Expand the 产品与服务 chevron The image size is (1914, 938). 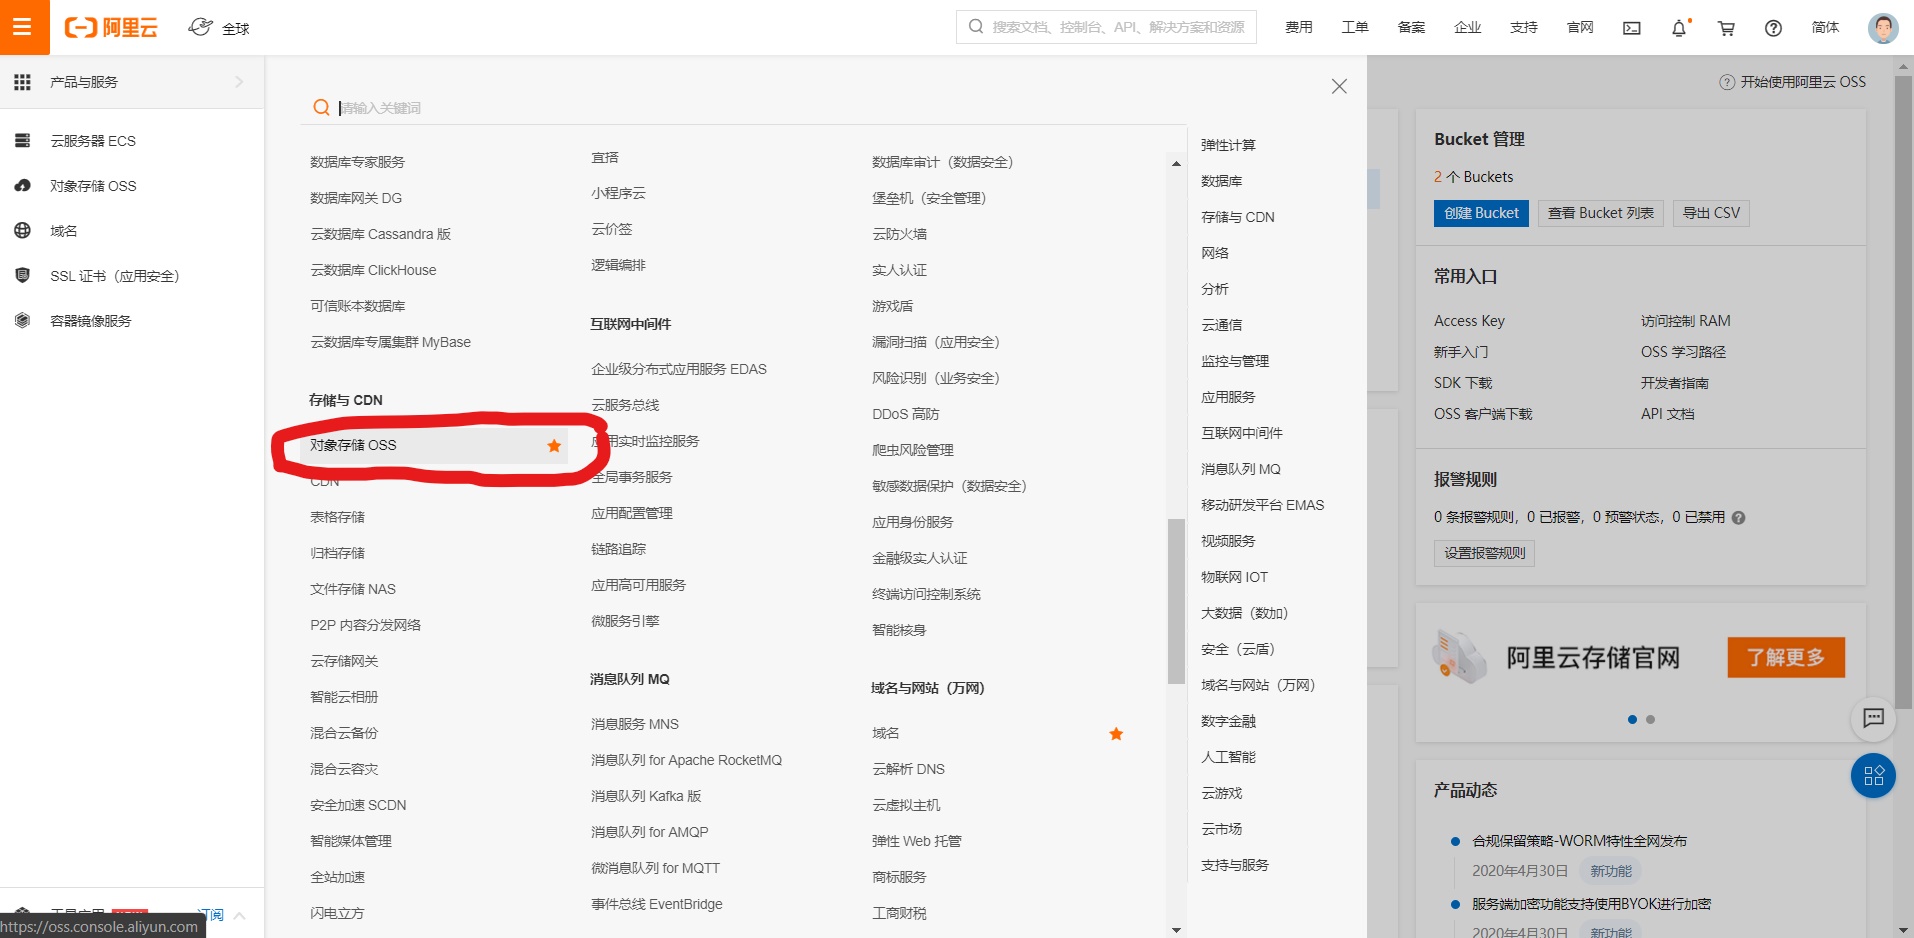point(239,82)
